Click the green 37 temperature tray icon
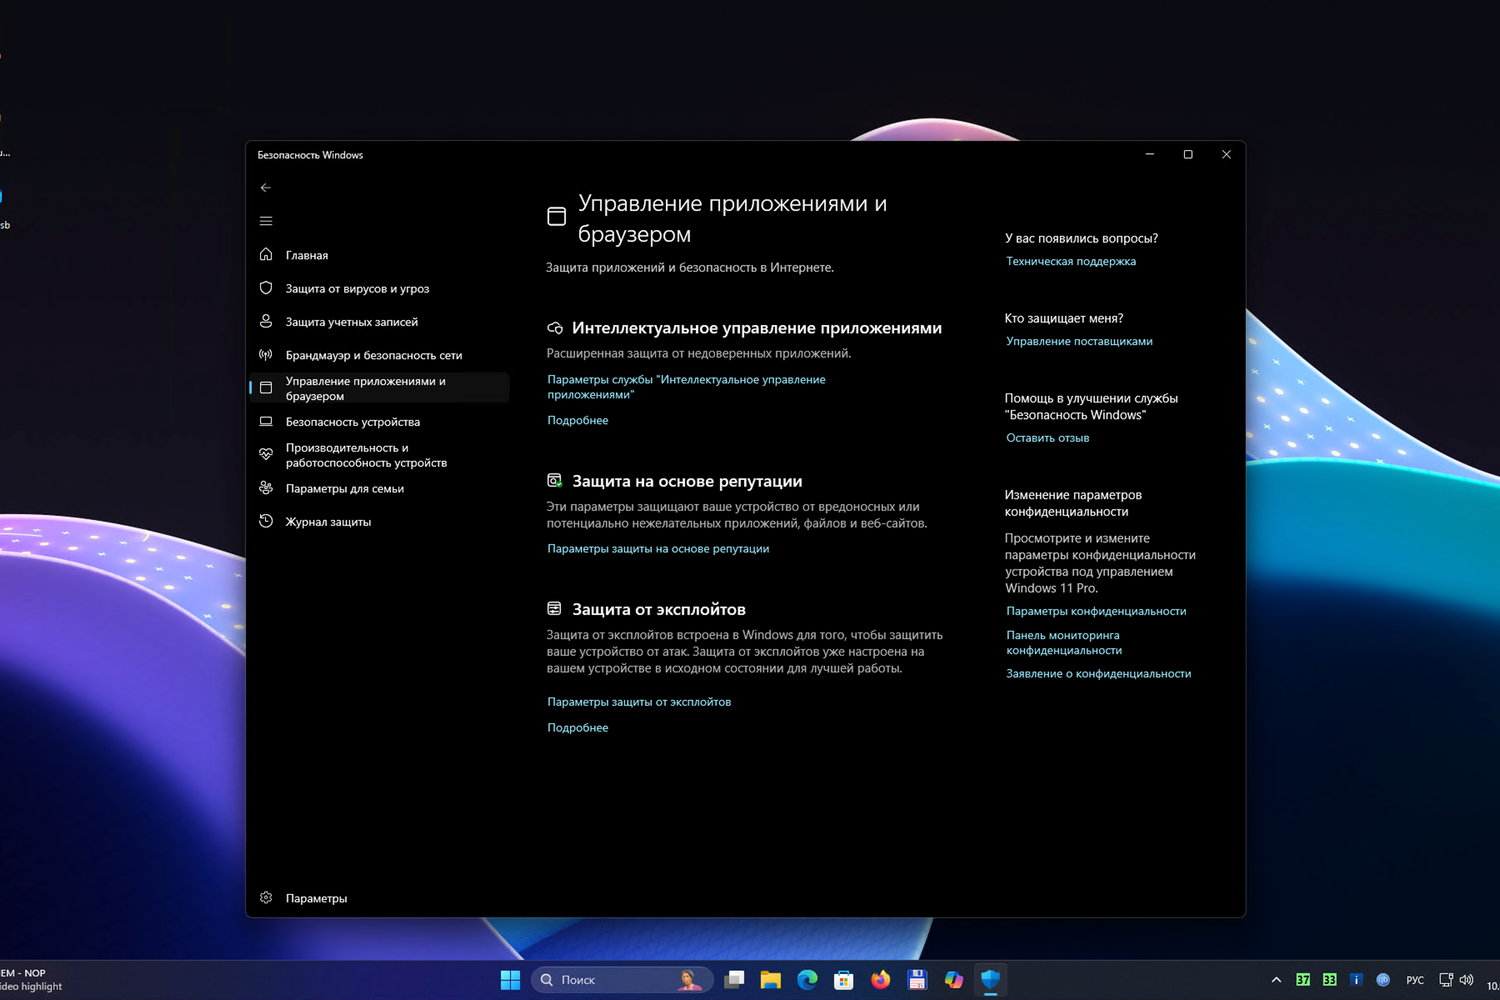 tap(1303, 980)
